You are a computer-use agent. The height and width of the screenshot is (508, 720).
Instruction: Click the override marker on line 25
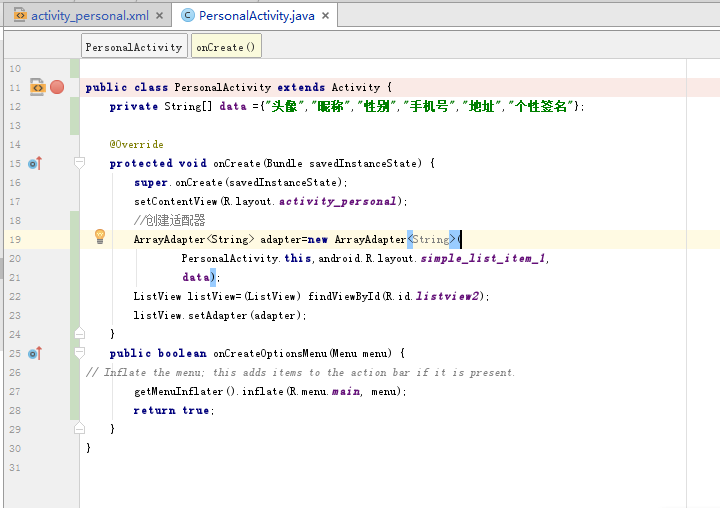(34, 353)
